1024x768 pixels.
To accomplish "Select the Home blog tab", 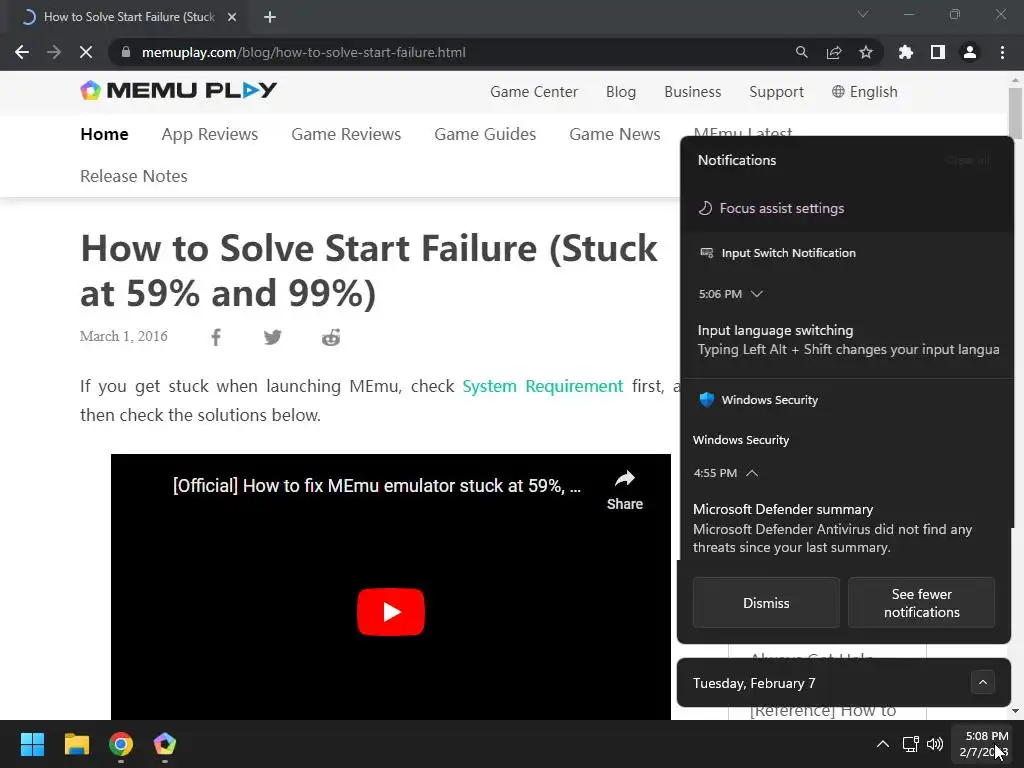I will pos(104,134).
